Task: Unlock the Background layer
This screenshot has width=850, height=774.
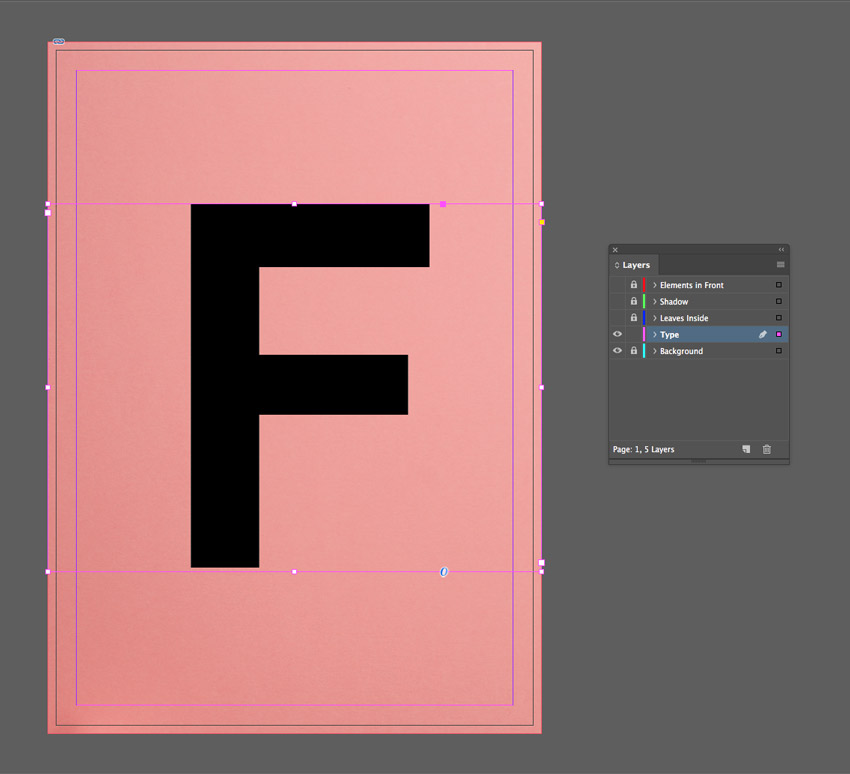Action: point(633,351)
